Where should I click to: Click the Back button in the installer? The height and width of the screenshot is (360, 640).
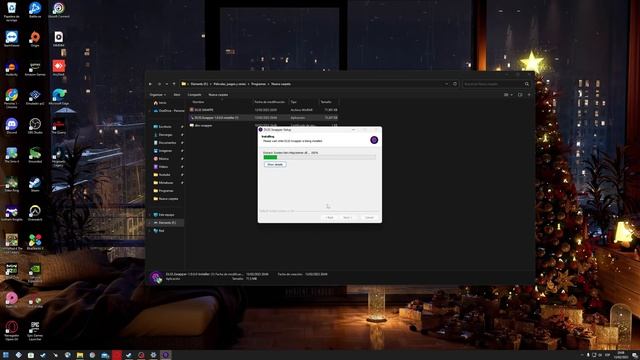click(330, 218)
